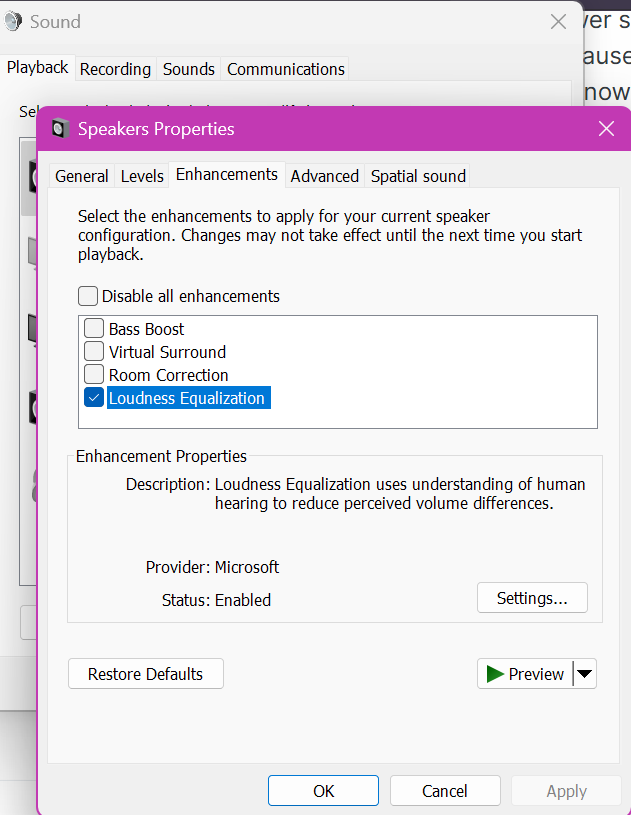Click the Restore Defaults button

pos(146,674)
